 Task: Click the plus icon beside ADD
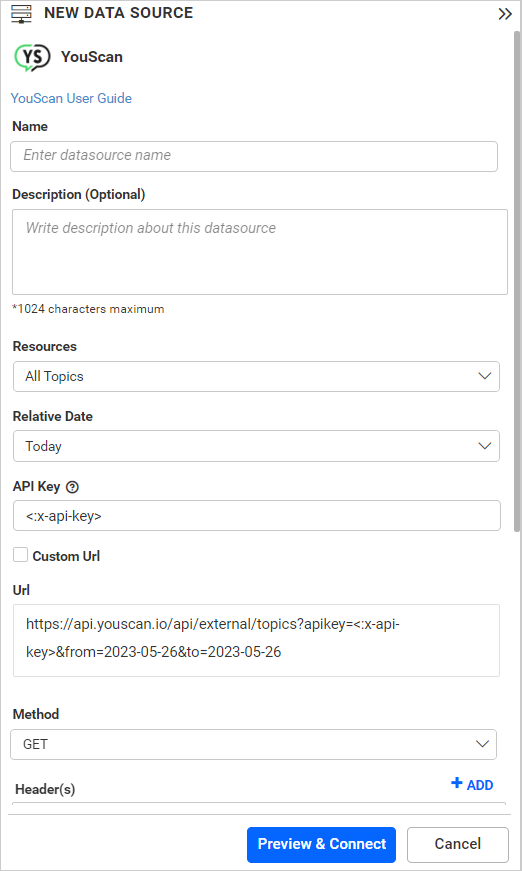point(456,783)
